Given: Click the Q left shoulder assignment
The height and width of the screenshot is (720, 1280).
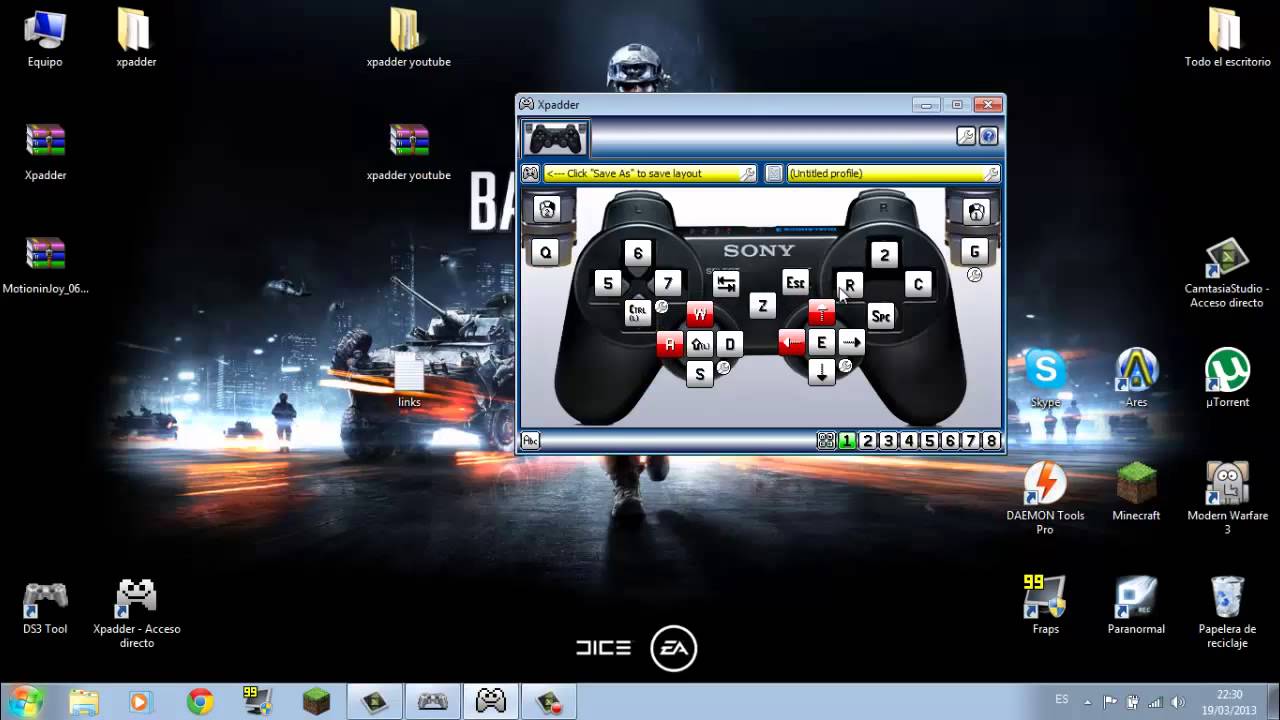Looking at the screenshot, I should tap(546, 253).
